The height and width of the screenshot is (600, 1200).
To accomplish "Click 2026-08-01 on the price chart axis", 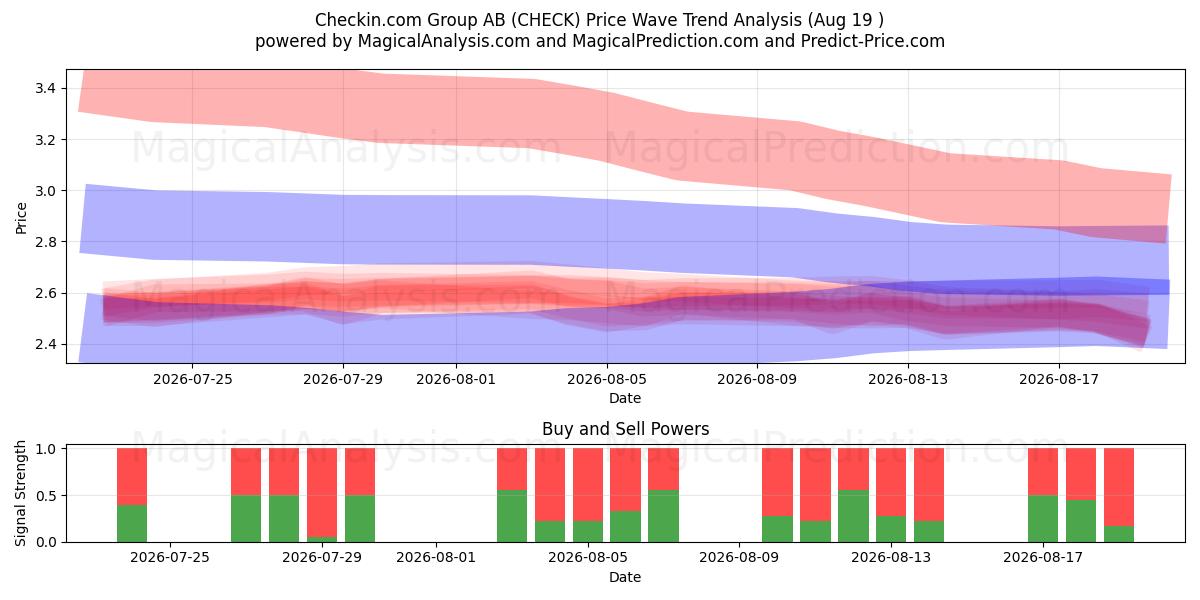I will pyautogui.click(x=456, y=379).
